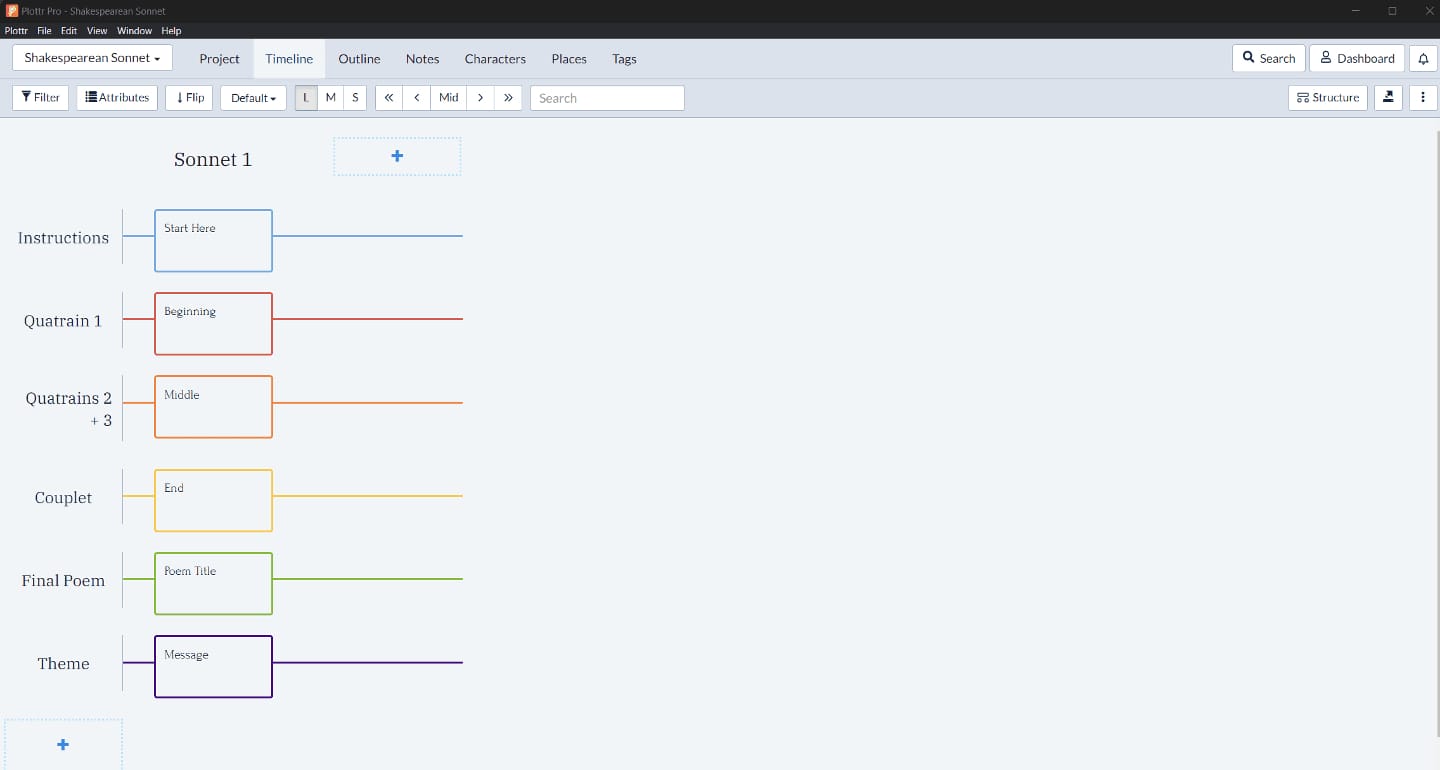Switch to the Timeline tab

(289, 59)
